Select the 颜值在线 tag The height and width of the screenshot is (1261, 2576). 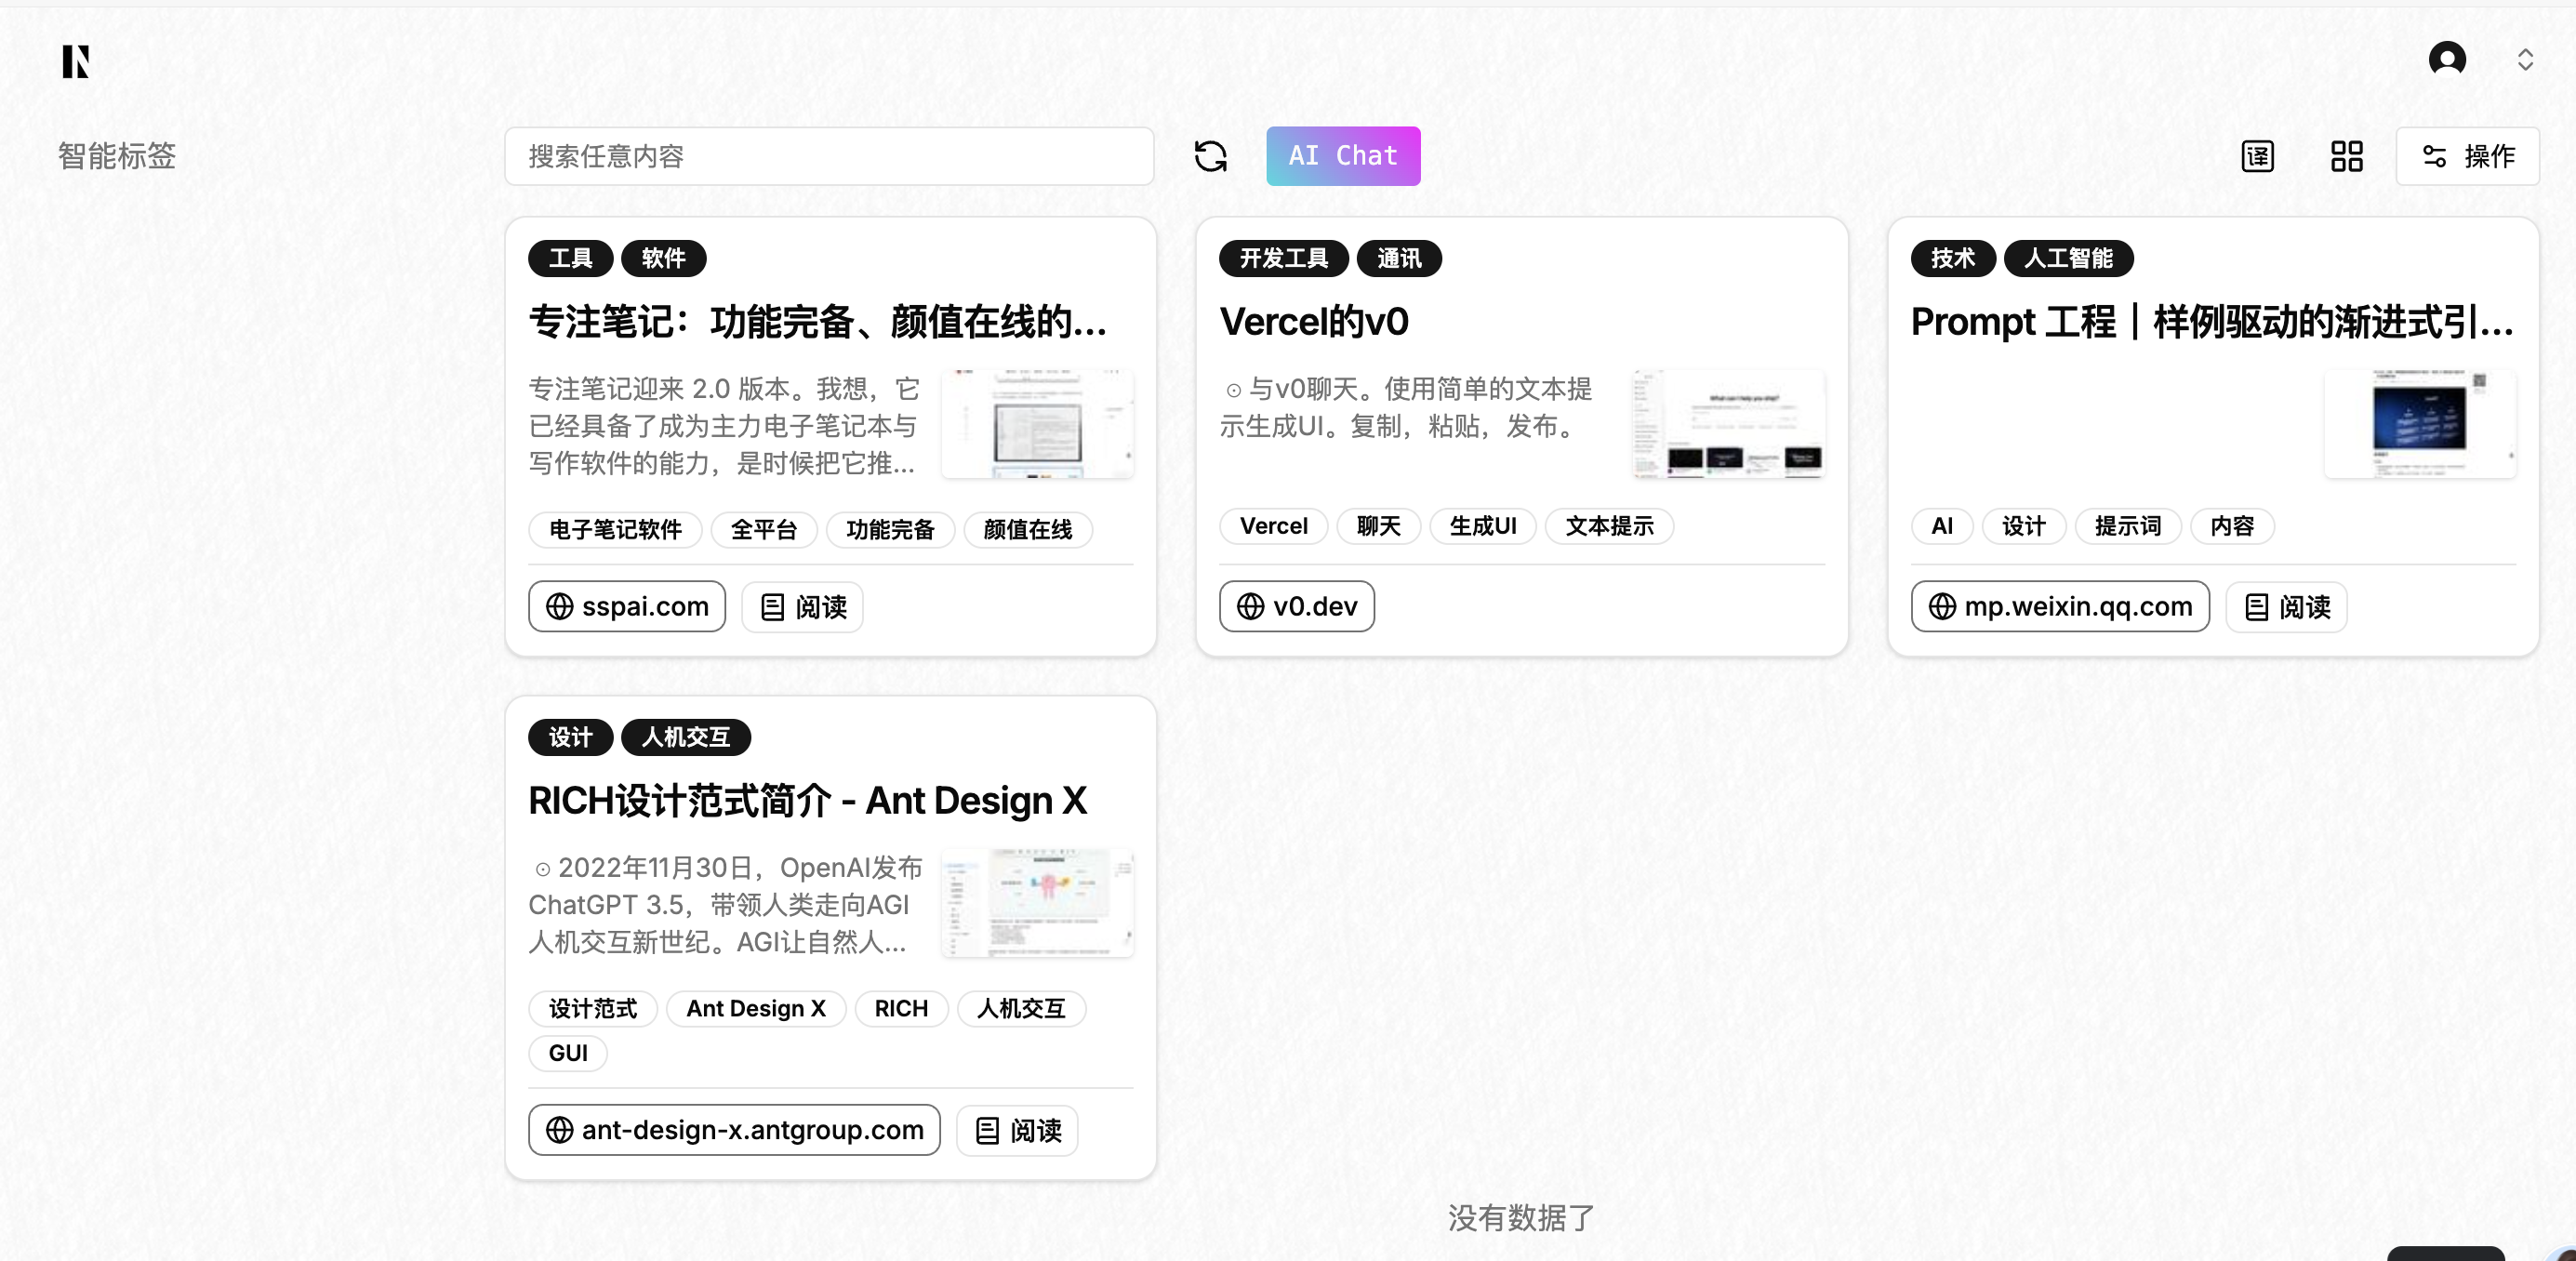1027,529
